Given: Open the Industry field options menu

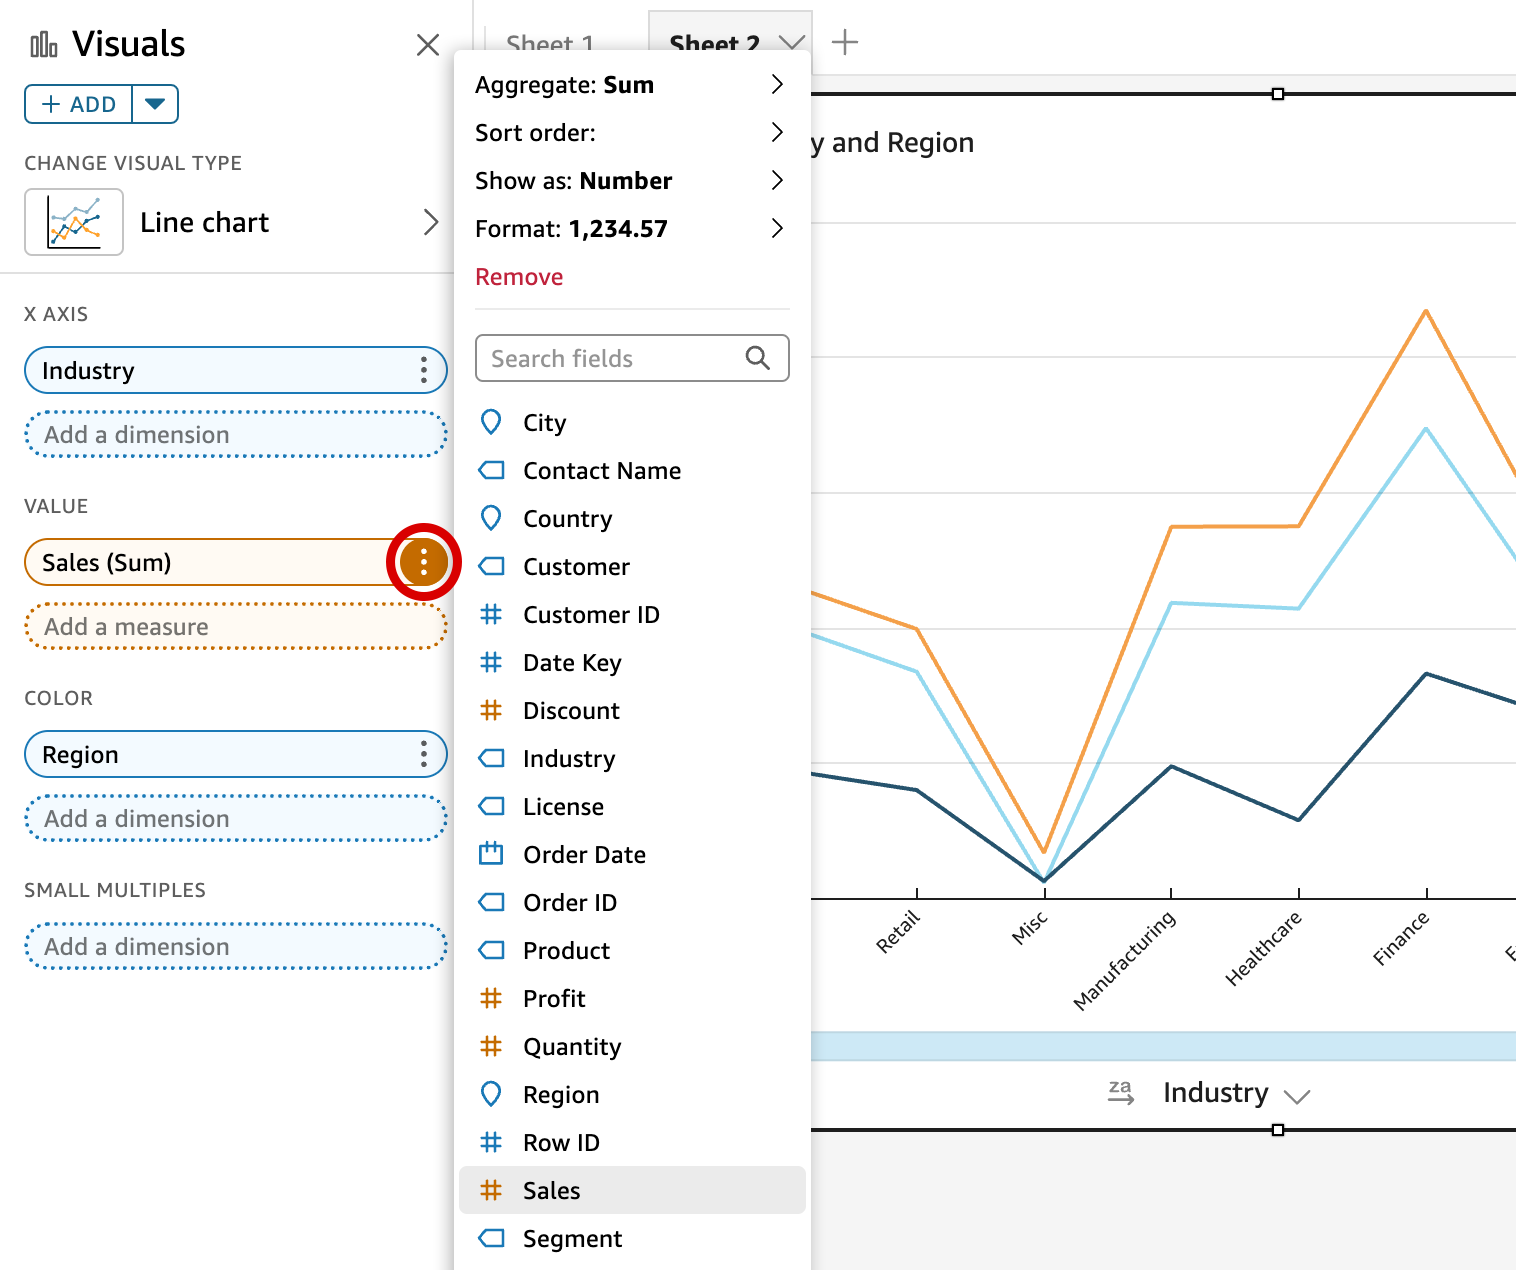Looking at the screenshot, I should coord(424,371).
